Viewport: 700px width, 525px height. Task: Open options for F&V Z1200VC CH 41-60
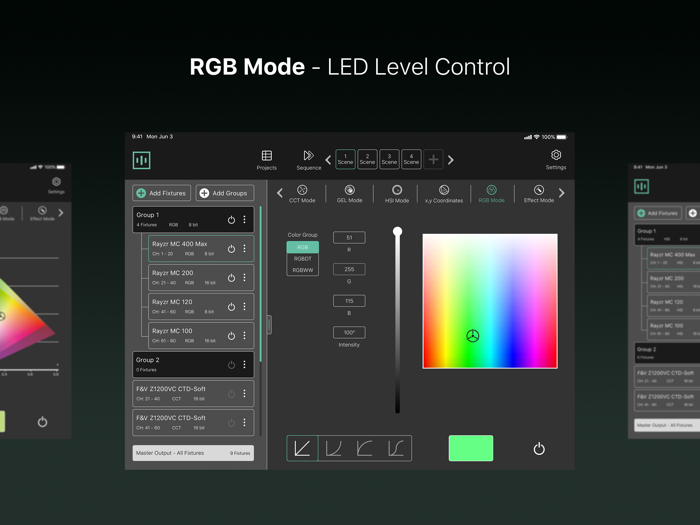[x=244, y=423]
